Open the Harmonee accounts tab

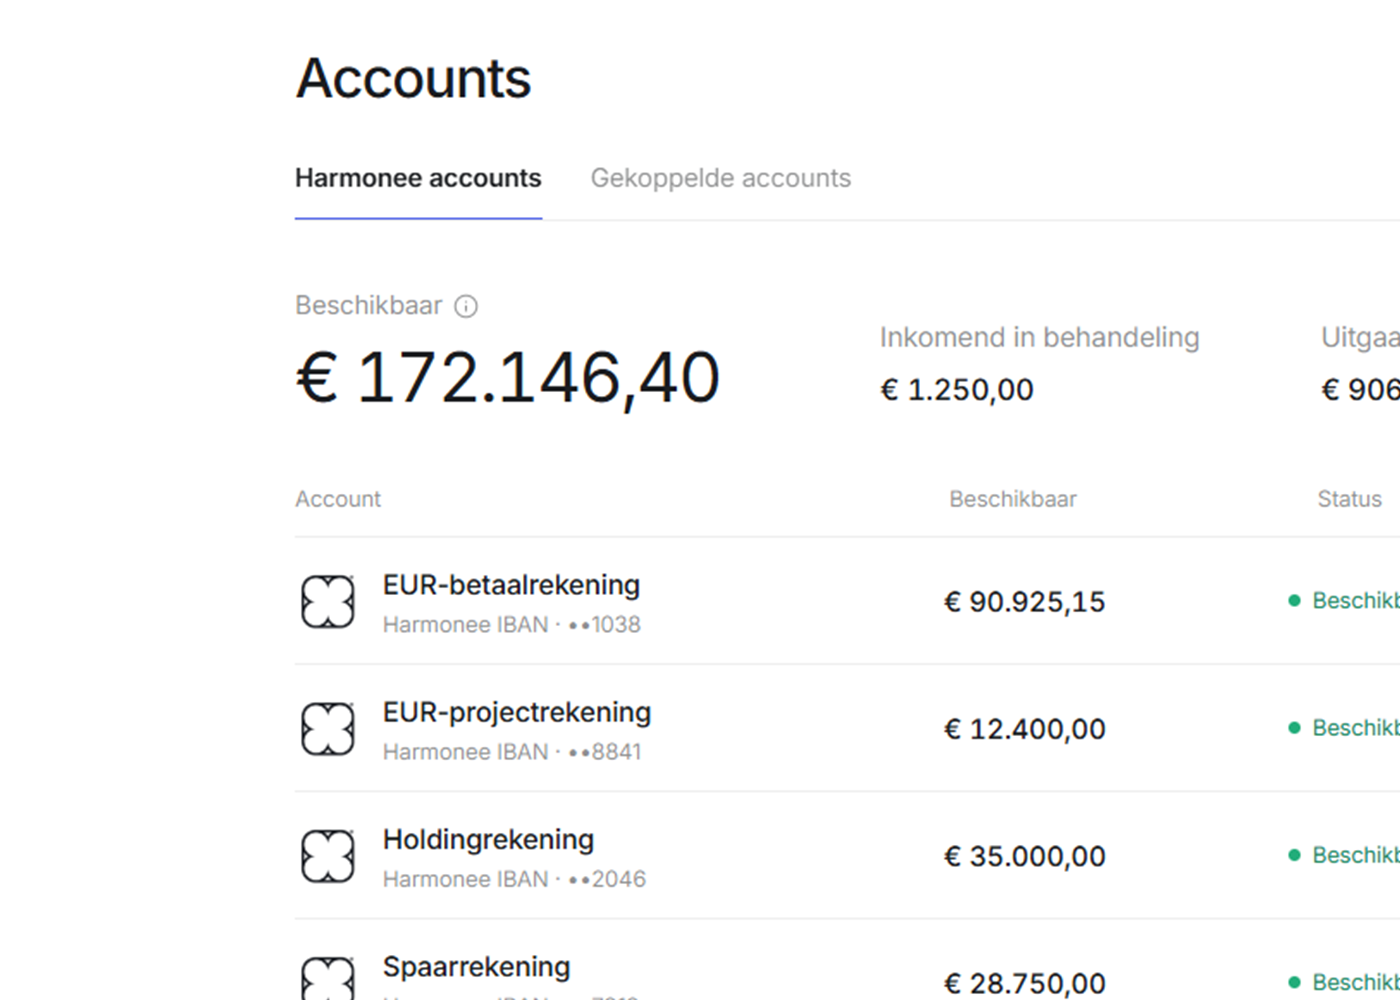click(x=418, y=178)
